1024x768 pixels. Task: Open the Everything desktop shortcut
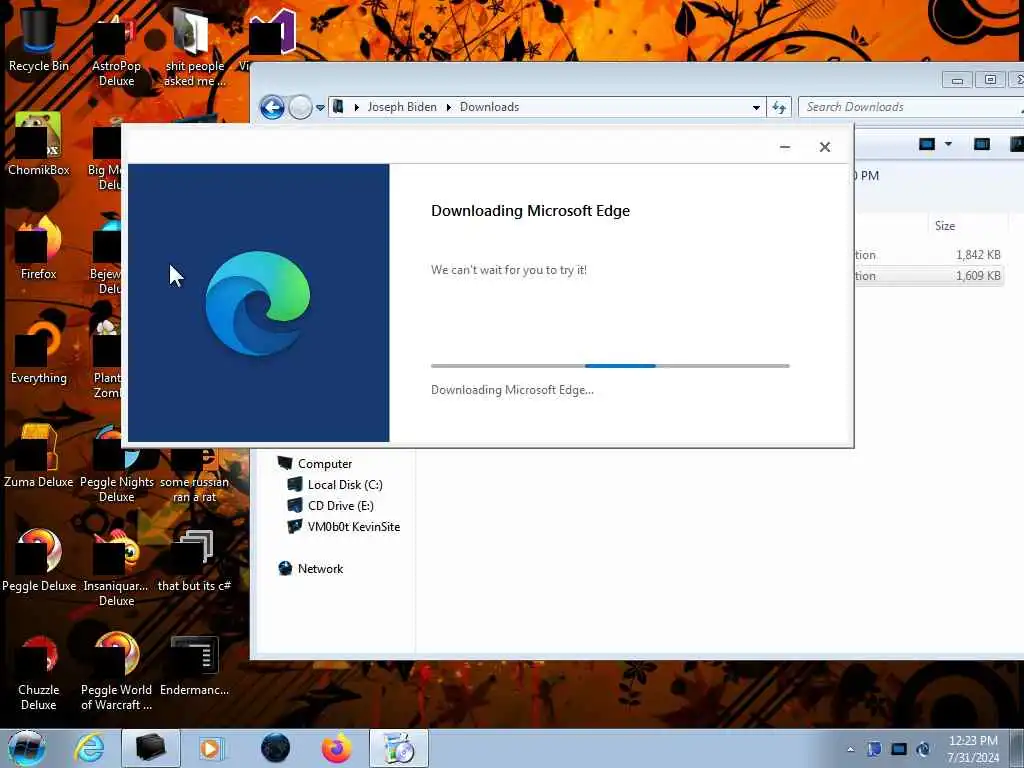[39, 353]
